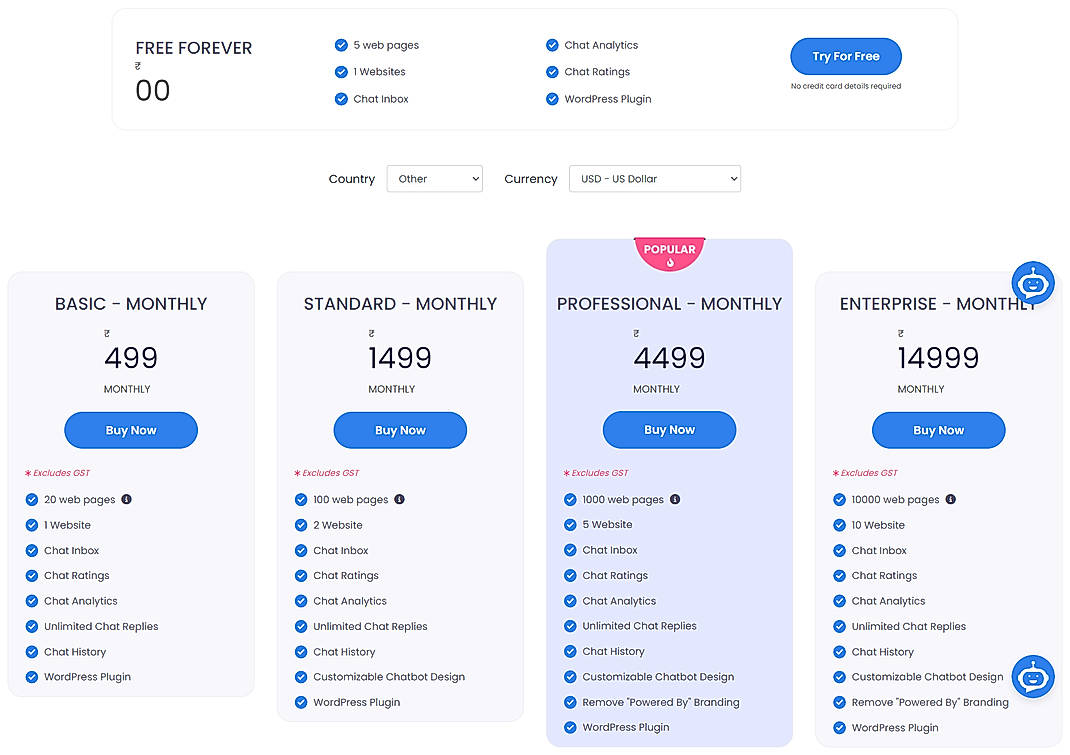Click checkmark beside Customizable Chatbot Design in Standard
Screen dimensions: 1070x755
click(301, 677)
